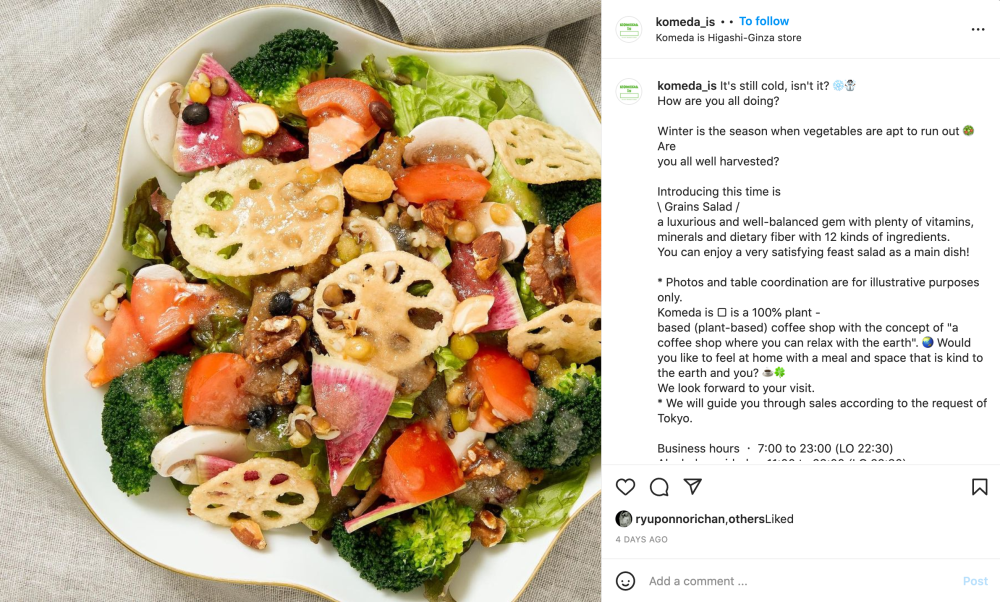The width and height of the screenshot is (1000, 602).
Task: Submit comment with Post button
Action: (x=975, y=581)
